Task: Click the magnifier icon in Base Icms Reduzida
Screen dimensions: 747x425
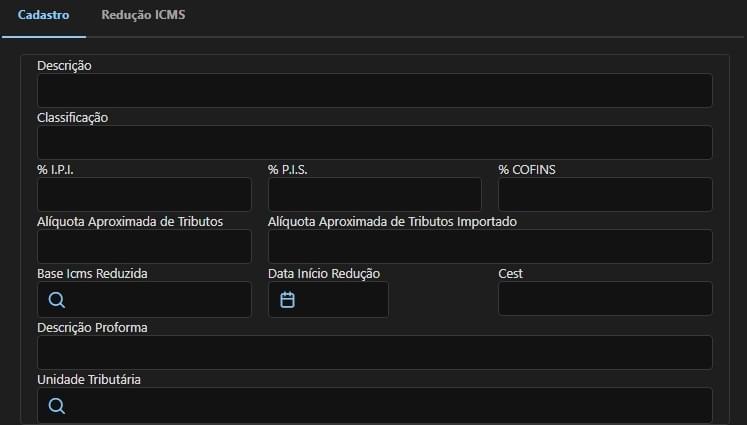Action: tap(56, 300)
